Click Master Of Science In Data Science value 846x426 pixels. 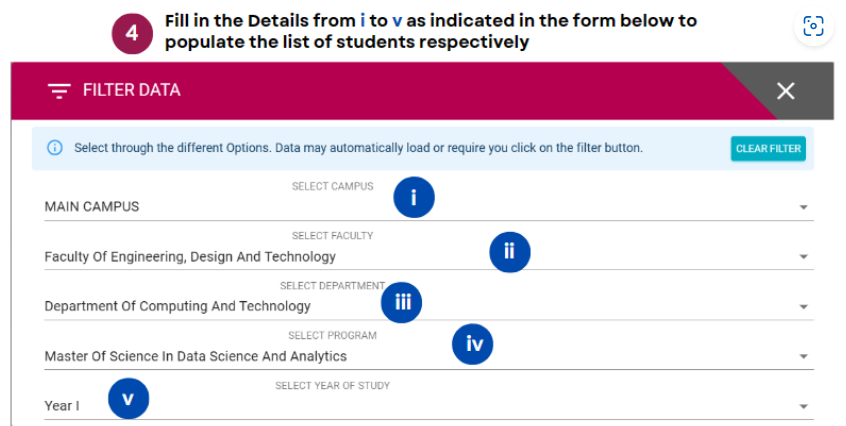pos(195,356)
